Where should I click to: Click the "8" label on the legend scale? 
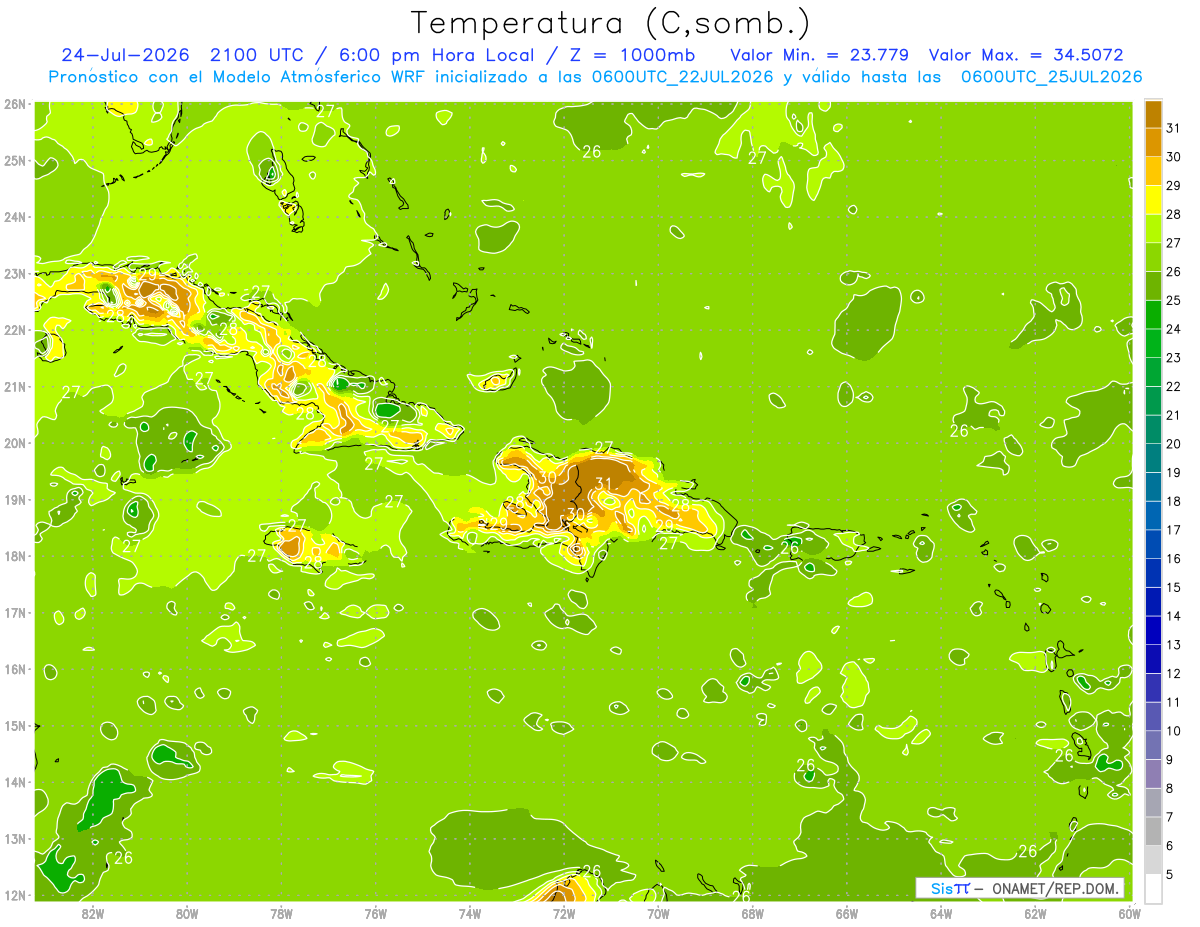pos(1170,788)
